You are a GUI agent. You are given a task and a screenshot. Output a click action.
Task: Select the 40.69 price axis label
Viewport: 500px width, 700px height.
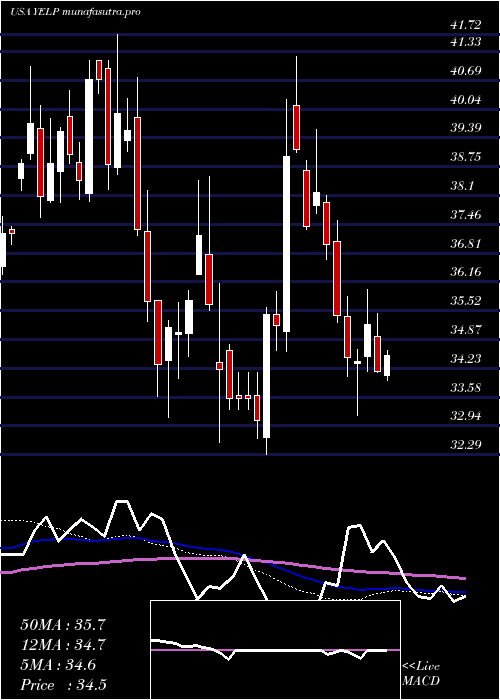pyautogui.click(x=467, y=71)
